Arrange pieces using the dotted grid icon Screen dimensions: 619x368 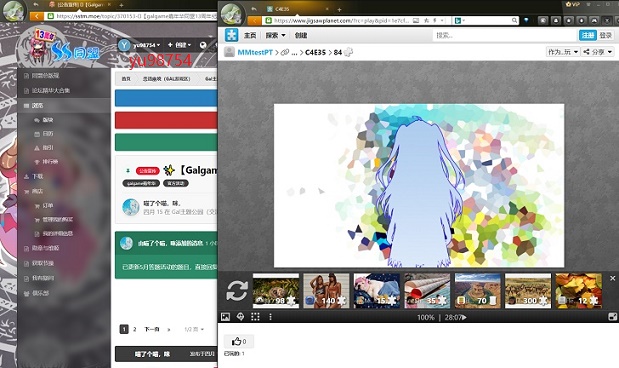[x=255, y=317]
